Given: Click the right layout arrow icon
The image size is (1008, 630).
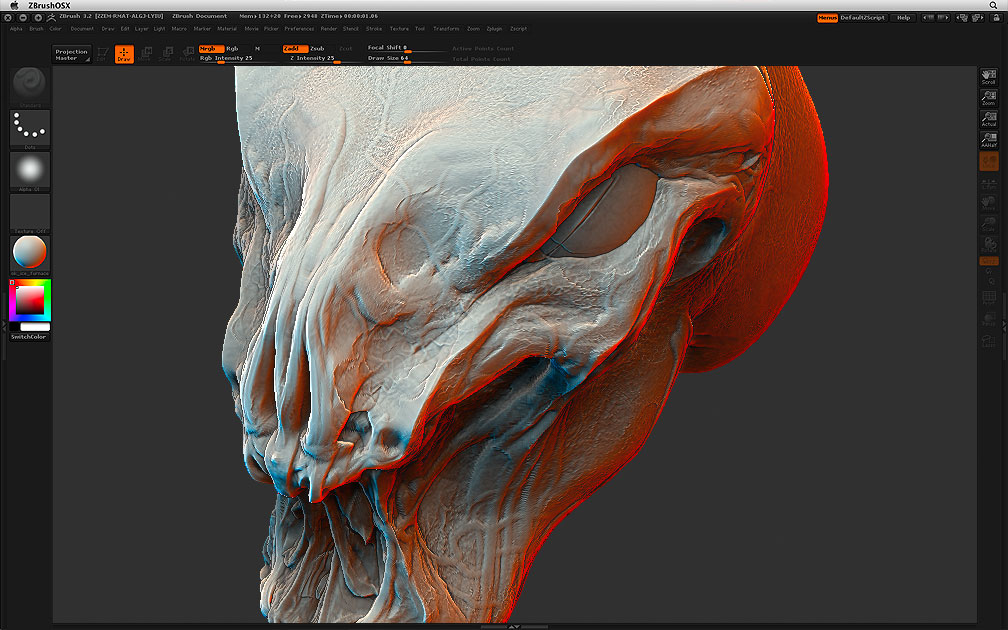Looking at the screenshot, I should (978, 17).
